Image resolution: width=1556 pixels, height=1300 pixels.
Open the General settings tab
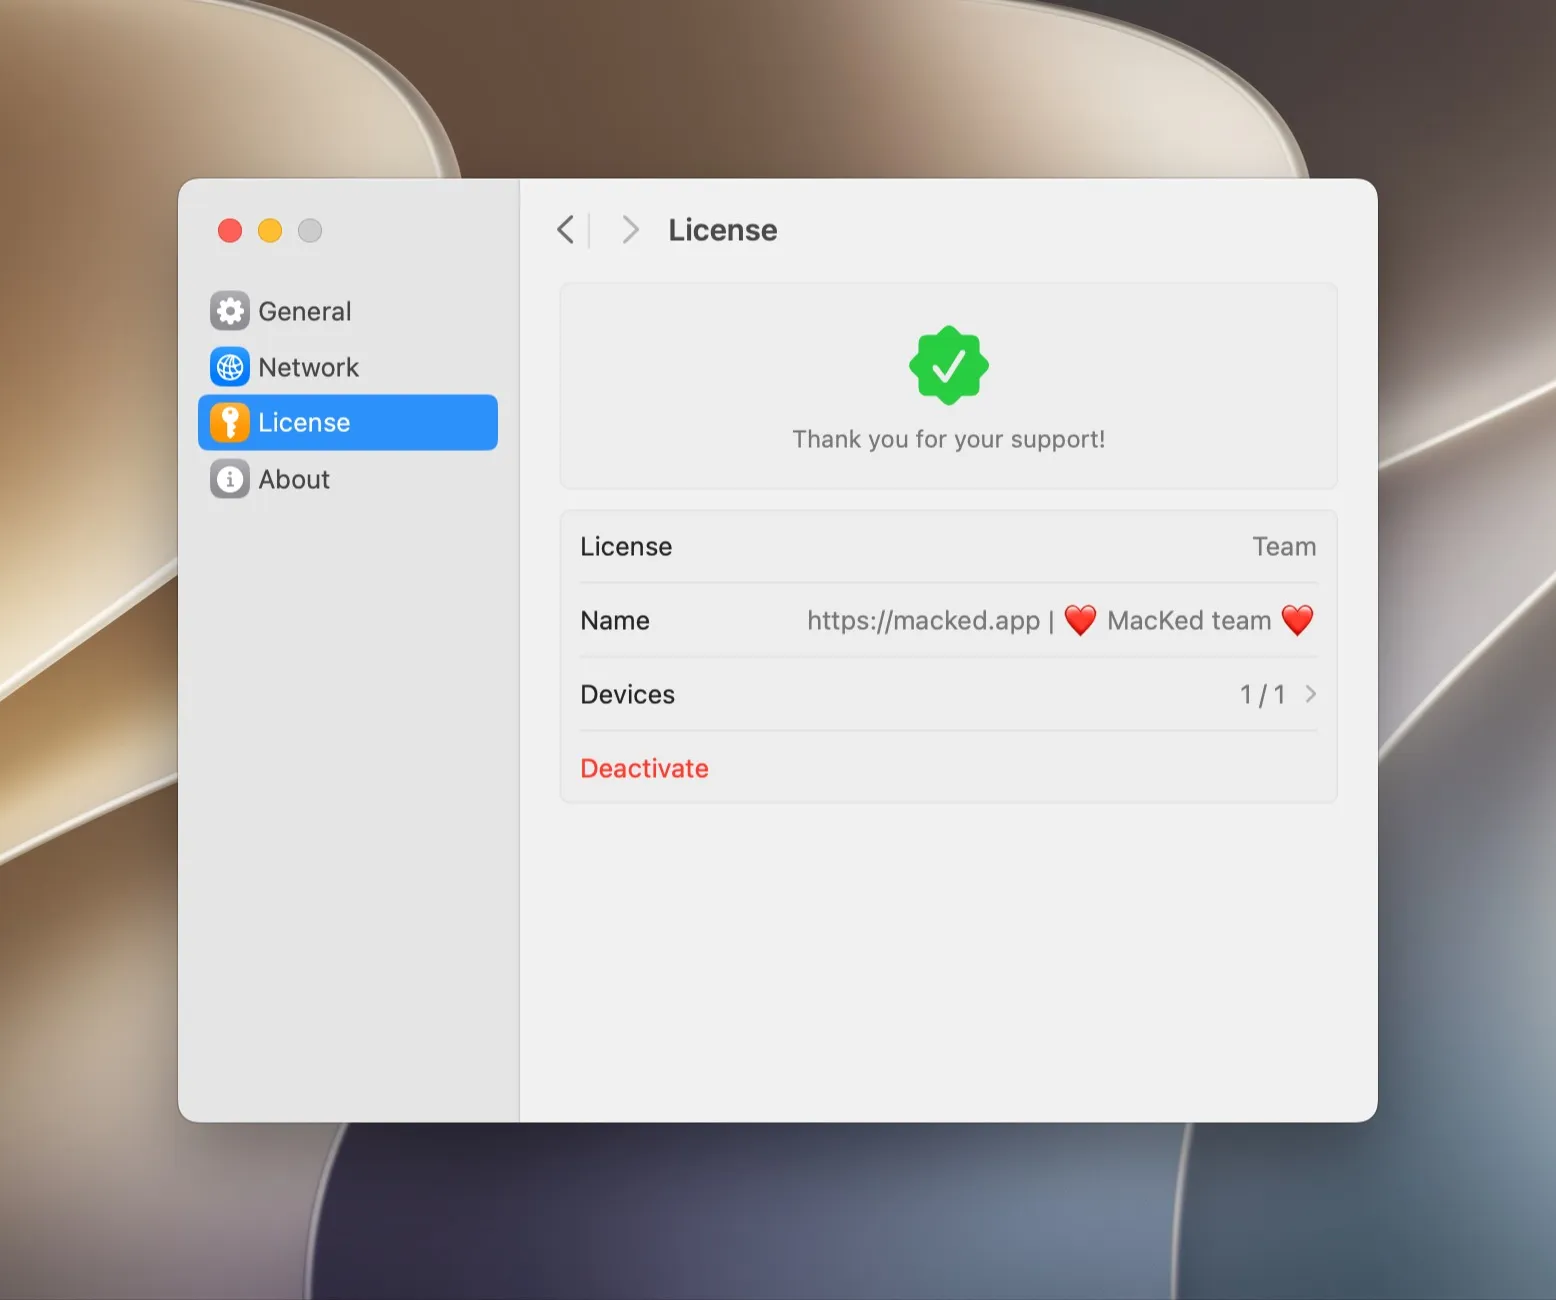[348, 311]
